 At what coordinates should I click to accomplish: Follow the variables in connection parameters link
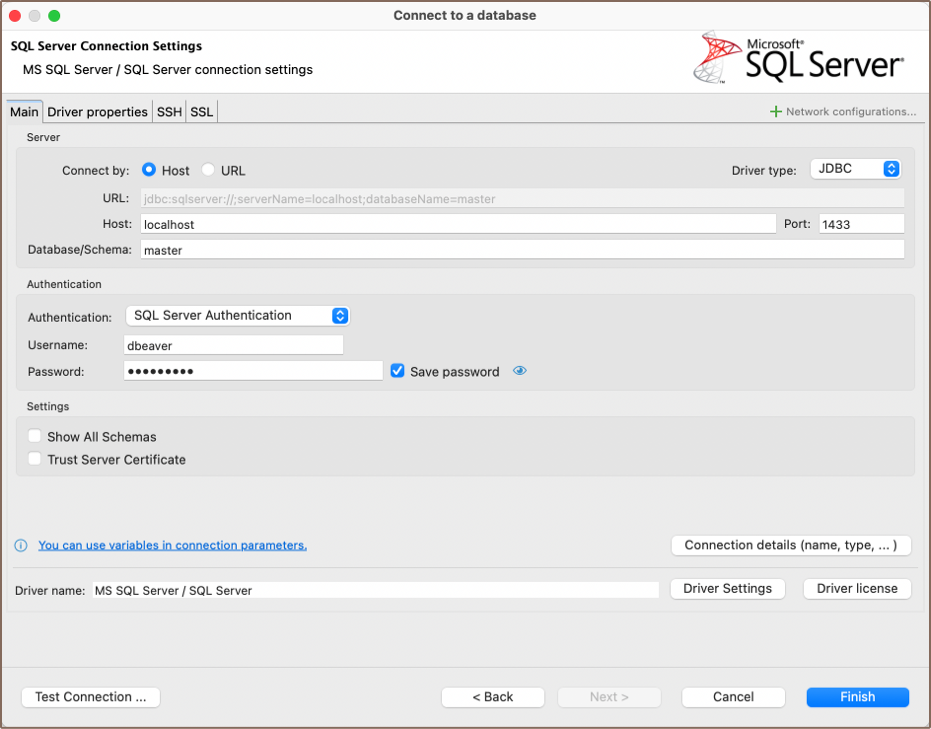[x=172, y=546]
